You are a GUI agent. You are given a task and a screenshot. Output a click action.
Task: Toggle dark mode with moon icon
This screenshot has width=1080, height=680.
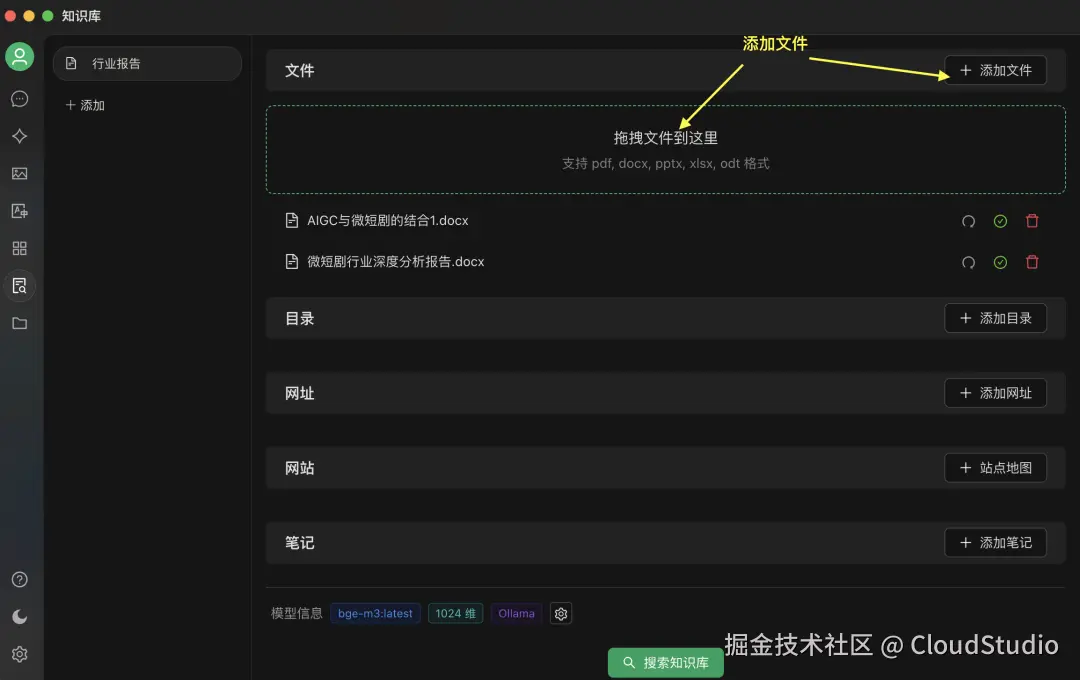[x=20, y=617]
